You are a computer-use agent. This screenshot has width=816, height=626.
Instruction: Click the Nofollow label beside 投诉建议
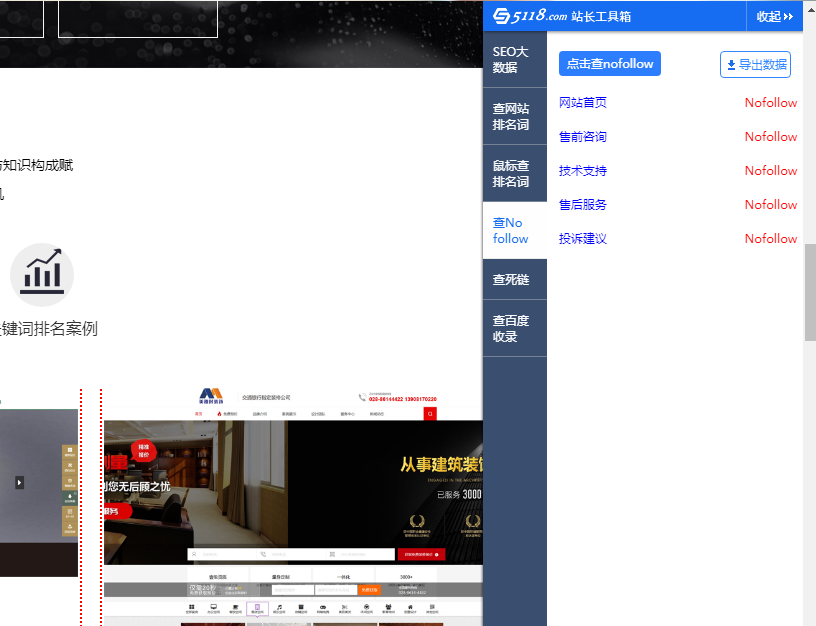[770, 238]
